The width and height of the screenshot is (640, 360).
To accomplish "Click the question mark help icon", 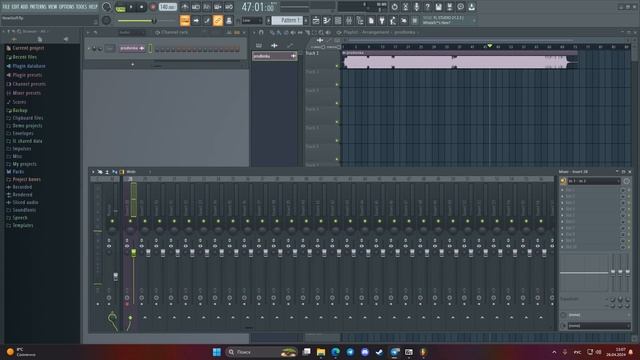I will (427, 7).
